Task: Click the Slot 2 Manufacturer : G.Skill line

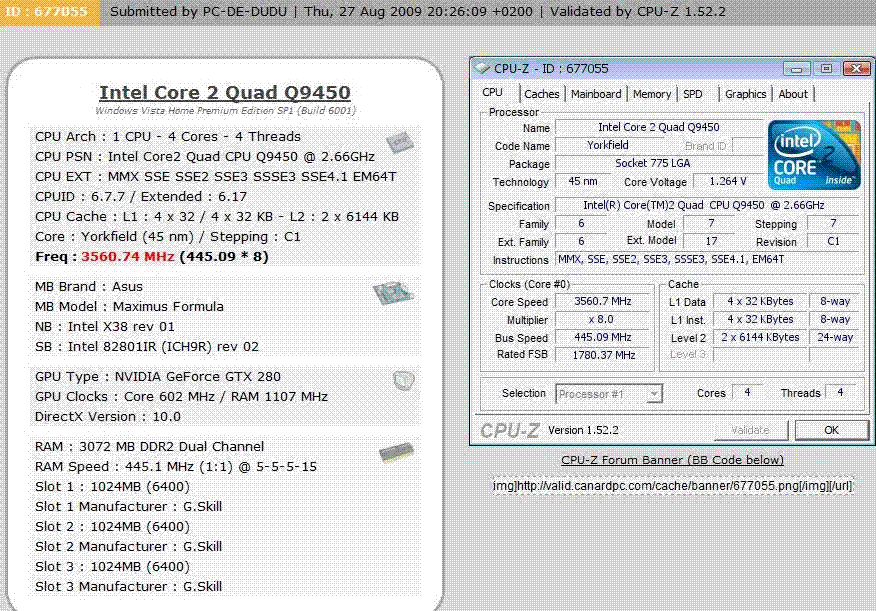Action: (128, 547)
